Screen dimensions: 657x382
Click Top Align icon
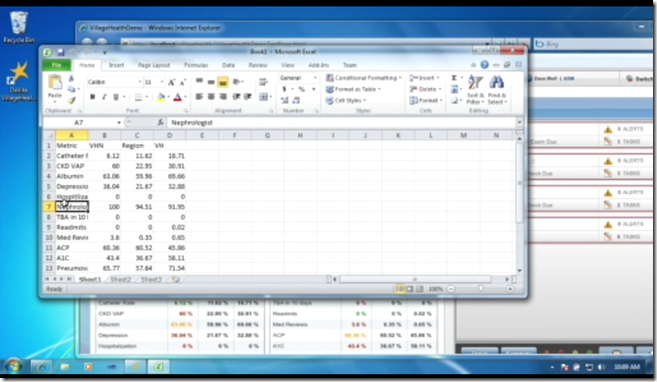(x=199, y=82)
